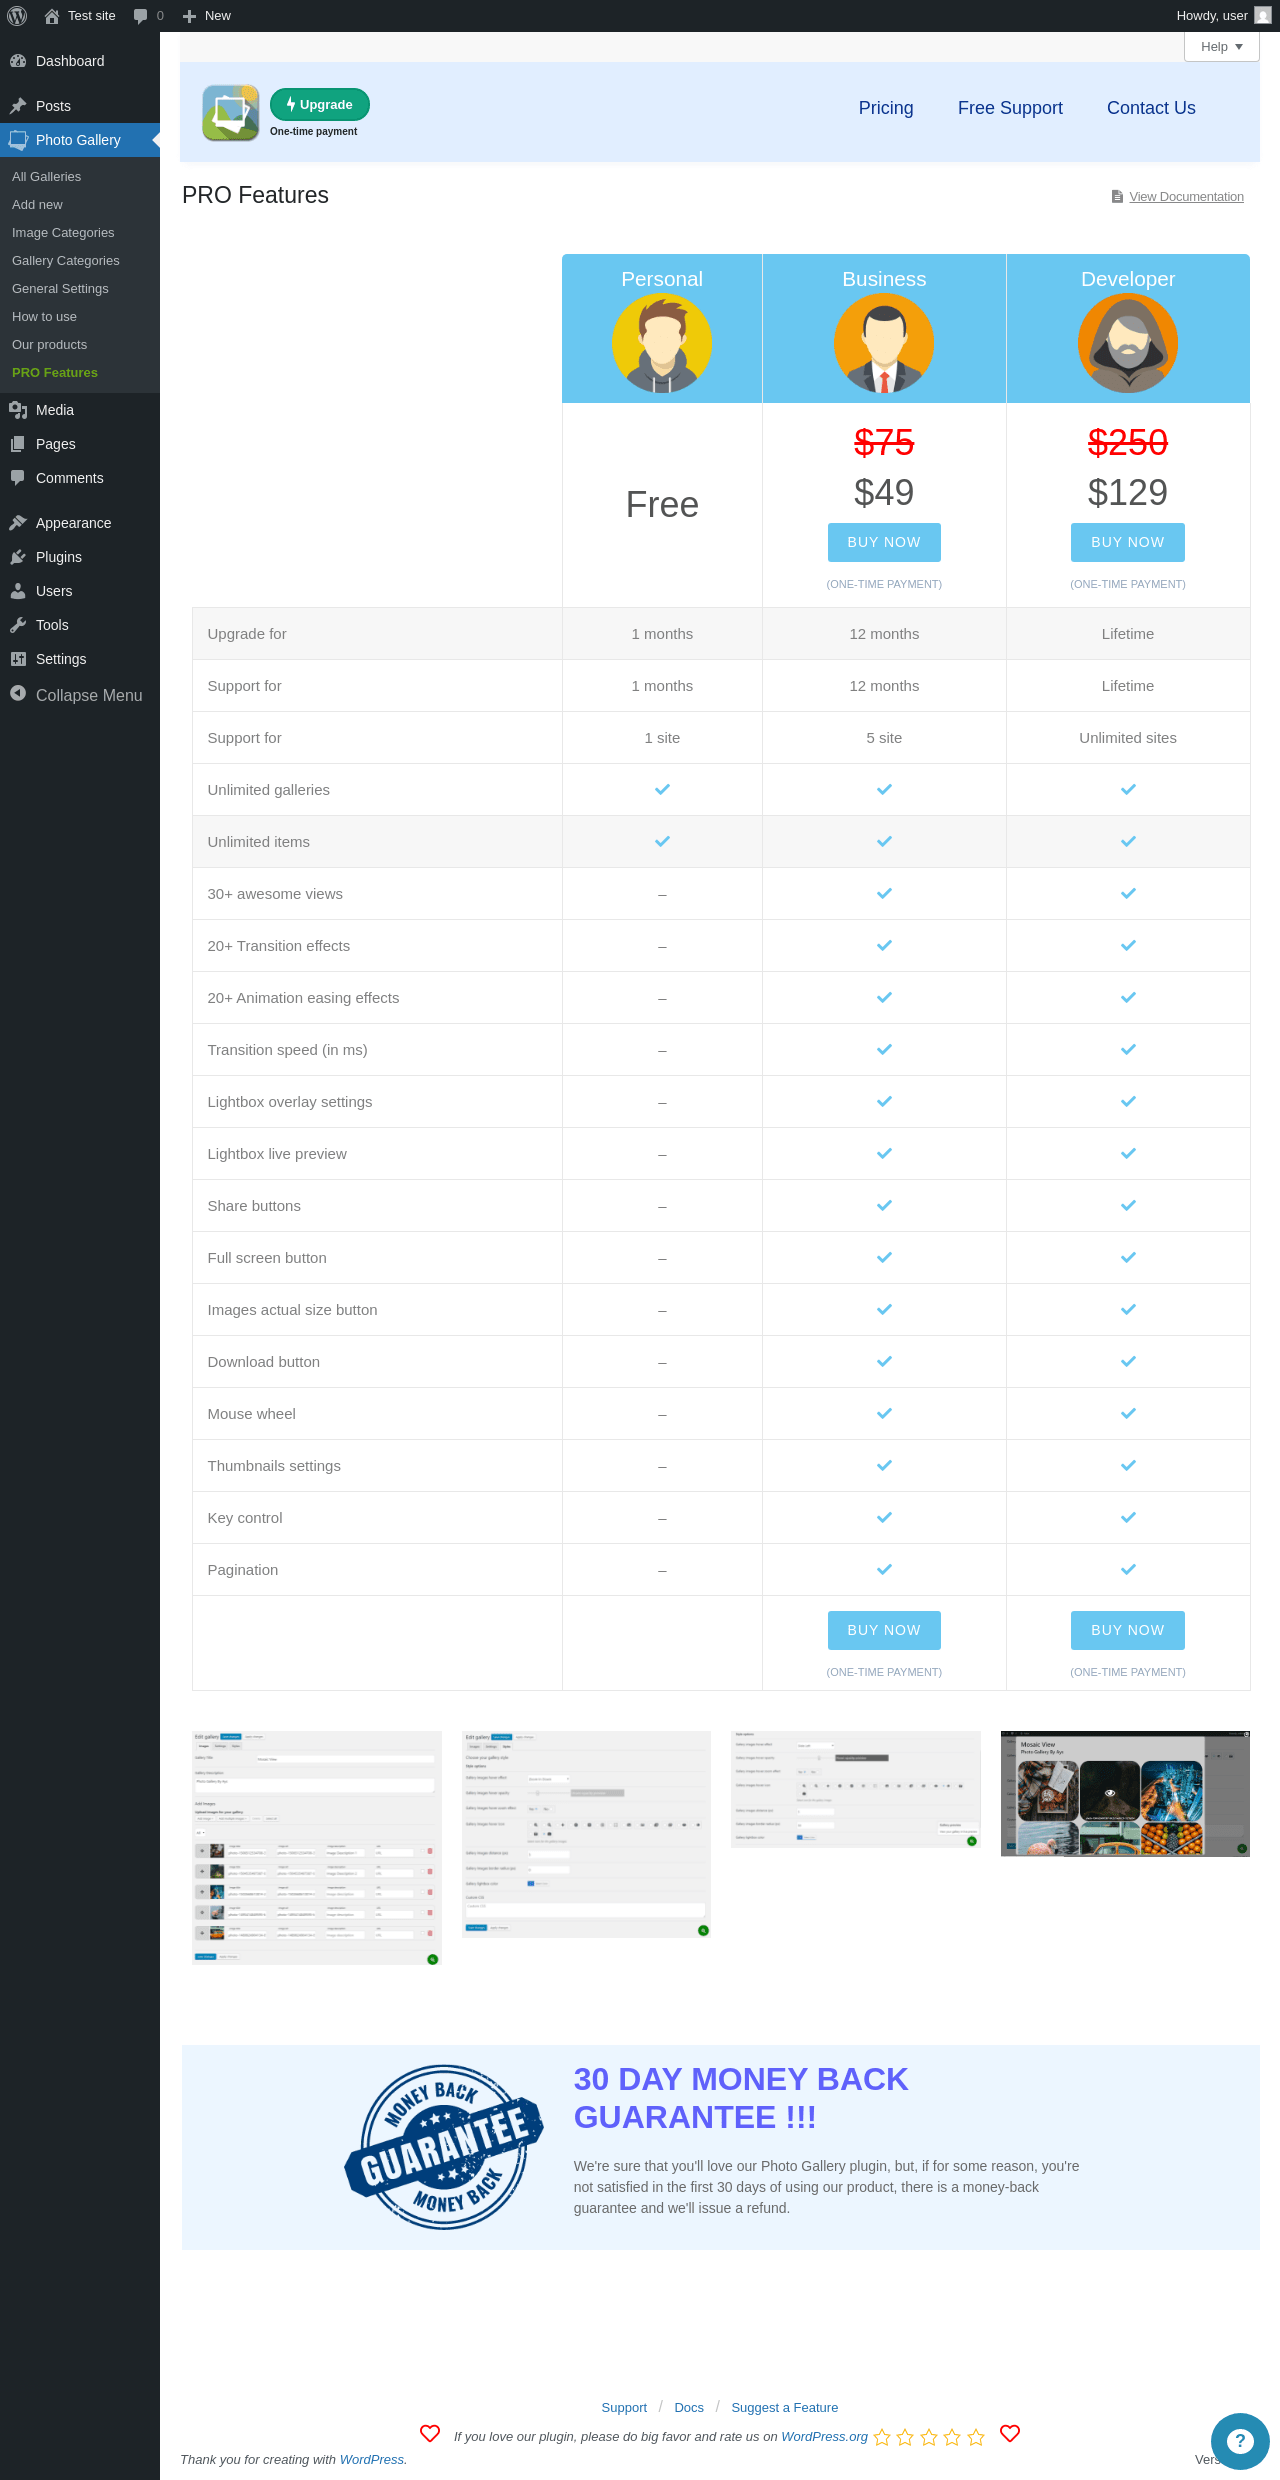Click the first rating star in footer
Image resolution: width=1280 pixels, height=2480 pixels.
click(882, 2437)
